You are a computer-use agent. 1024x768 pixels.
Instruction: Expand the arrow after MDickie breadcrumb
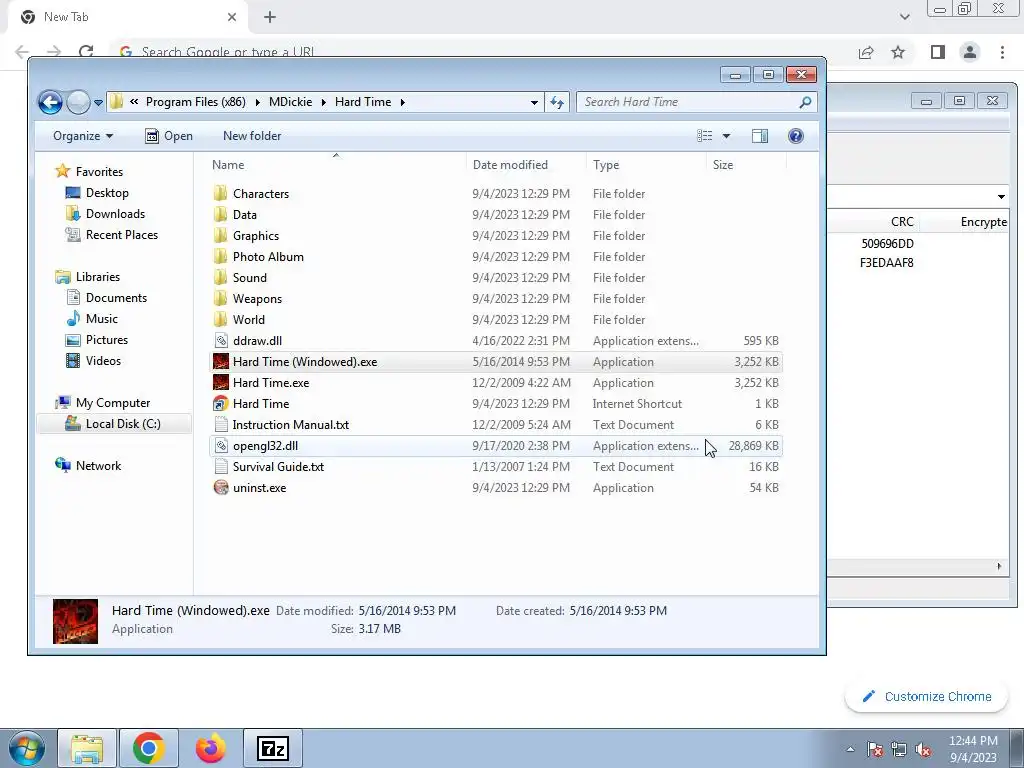323,102
